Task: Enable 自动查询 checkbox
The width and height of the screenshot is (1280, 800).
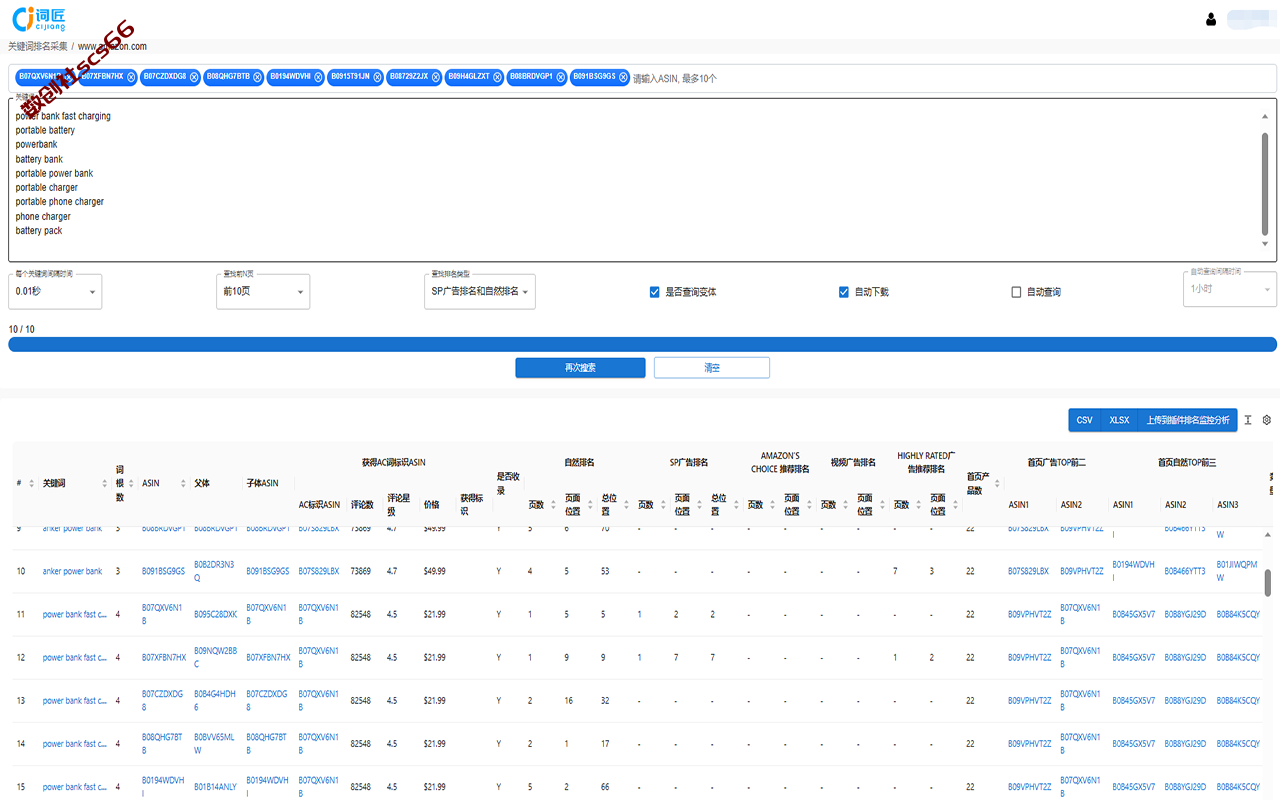Action: tap(1016, 292)
